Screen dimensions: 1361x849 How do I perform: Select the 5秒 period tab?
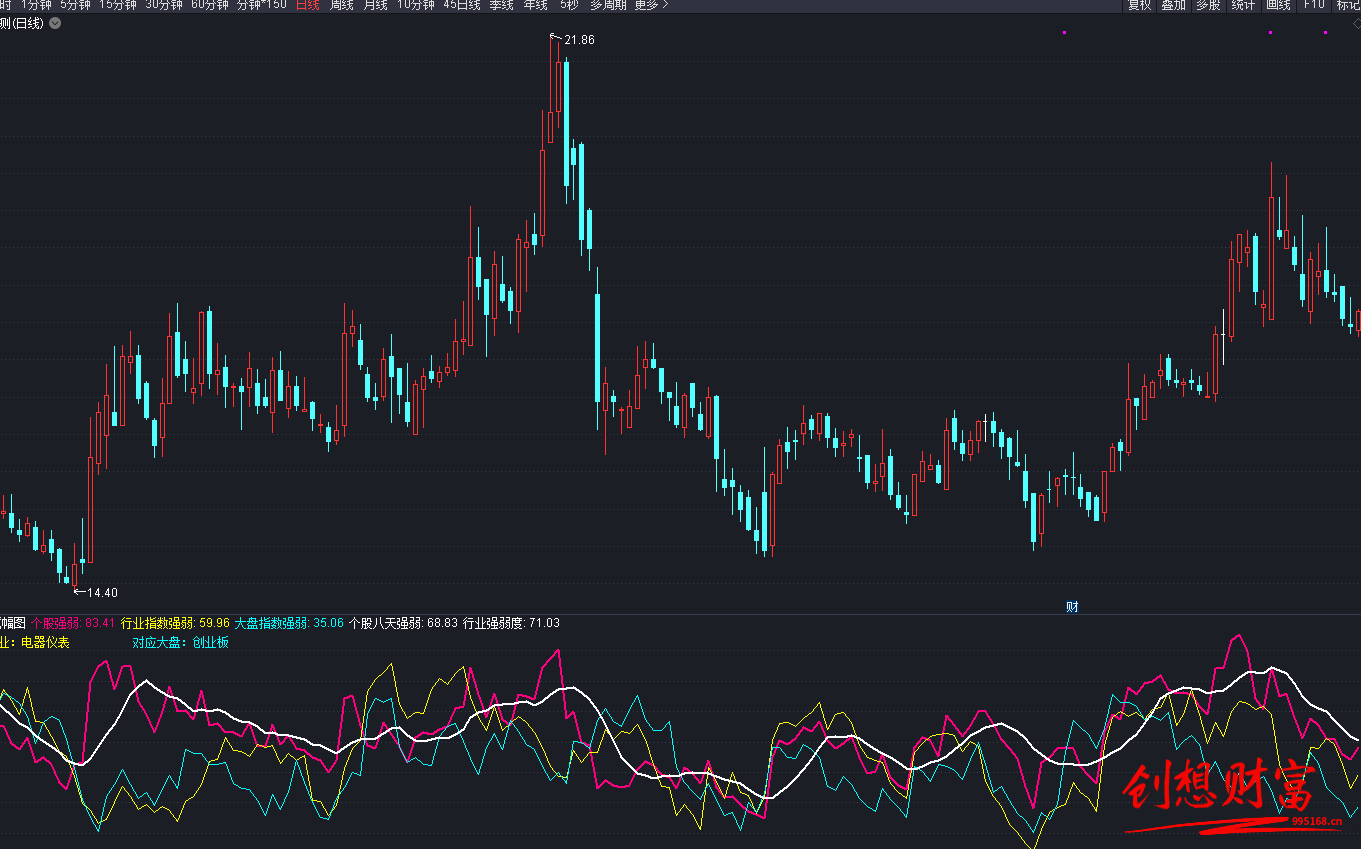[x=568, y=5]
